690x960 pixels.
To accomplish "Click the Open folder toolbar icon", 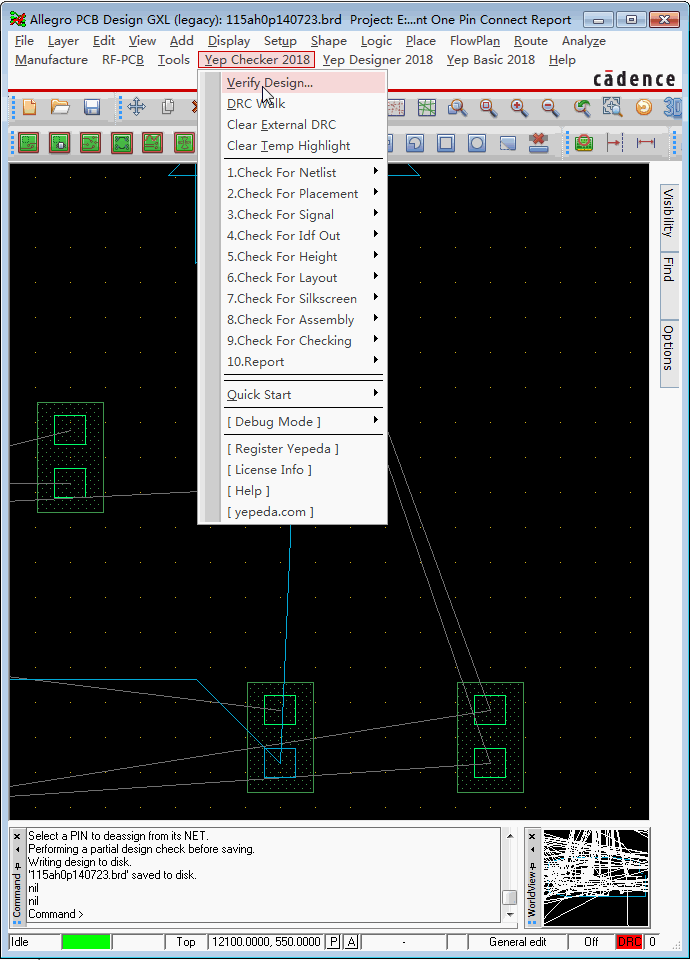I will [60, 108].
